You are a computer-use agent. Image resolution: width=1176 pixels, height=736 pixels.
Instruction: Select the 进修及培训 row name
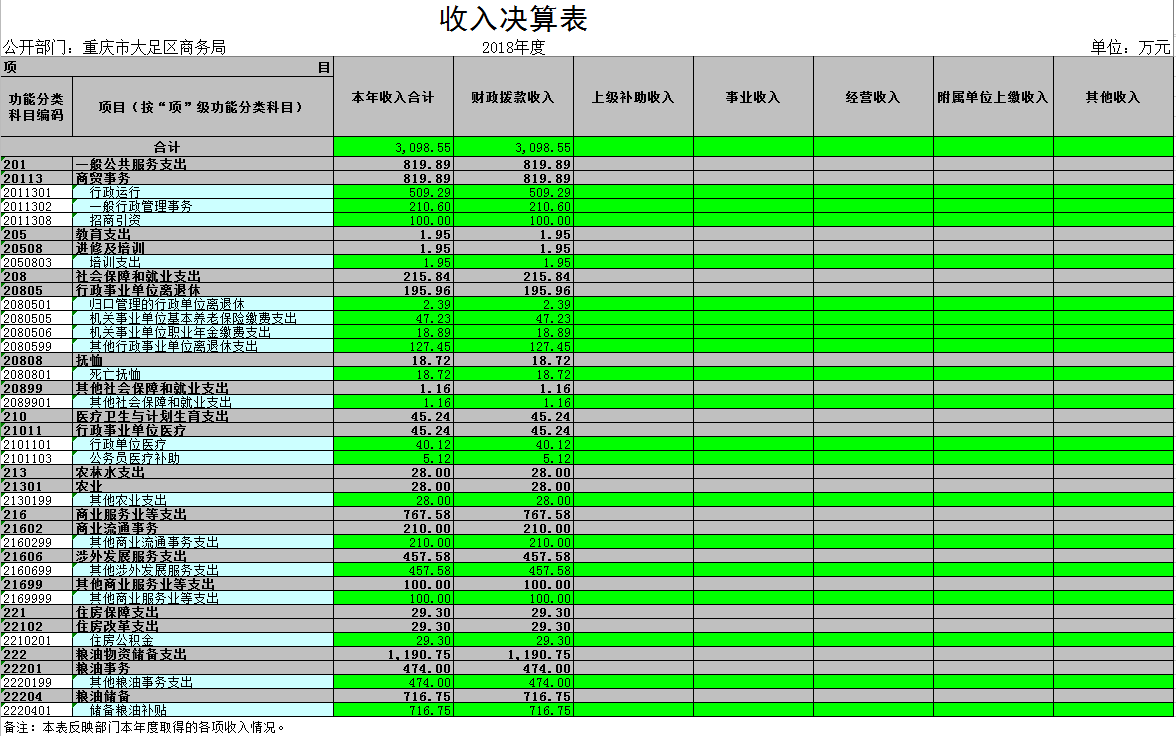pyautogui.click(x=110, y=248)
